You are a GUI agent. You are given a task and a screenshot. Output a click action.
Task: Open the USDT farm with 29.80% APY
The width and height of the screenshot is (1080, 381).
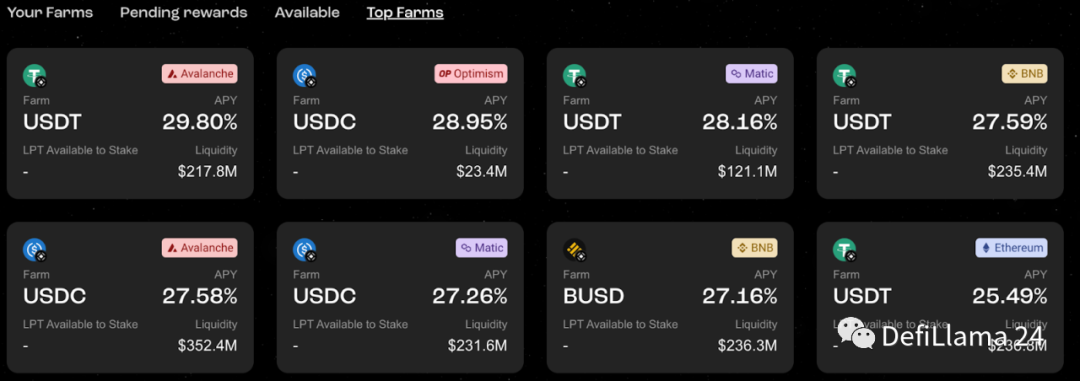[x=130, y=123]
